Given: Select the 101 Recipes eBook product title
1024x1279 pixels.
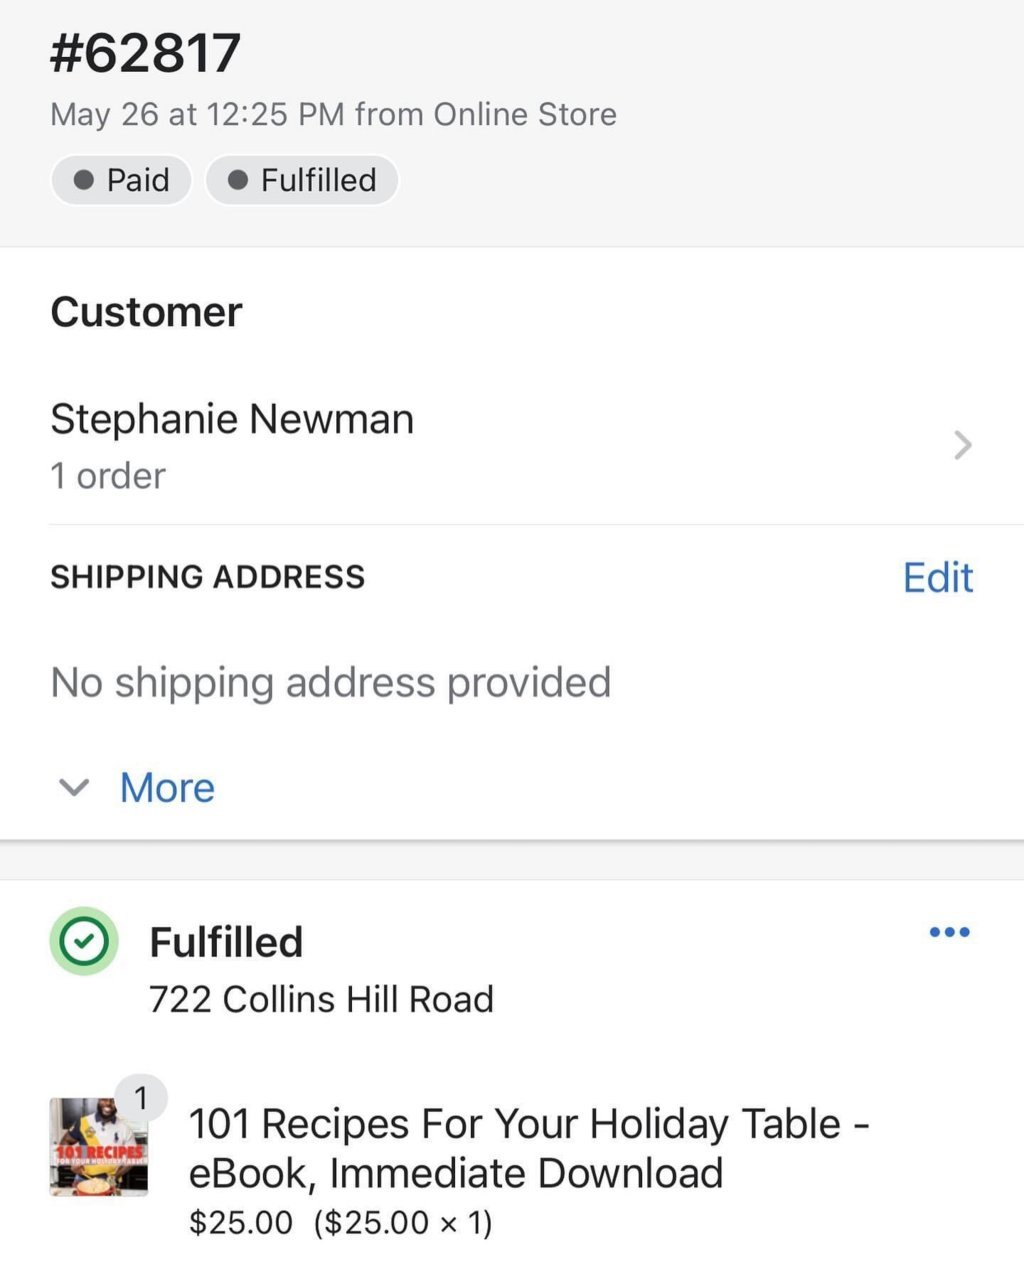Looking at the screenshot, I should click(529, 1148).
